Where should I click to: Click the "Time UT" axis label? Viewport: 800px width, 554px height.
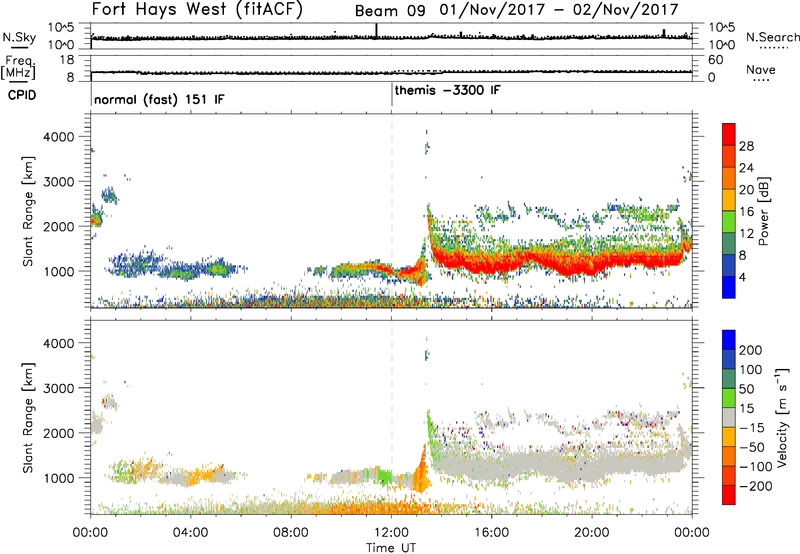click(x=391, y=547)
